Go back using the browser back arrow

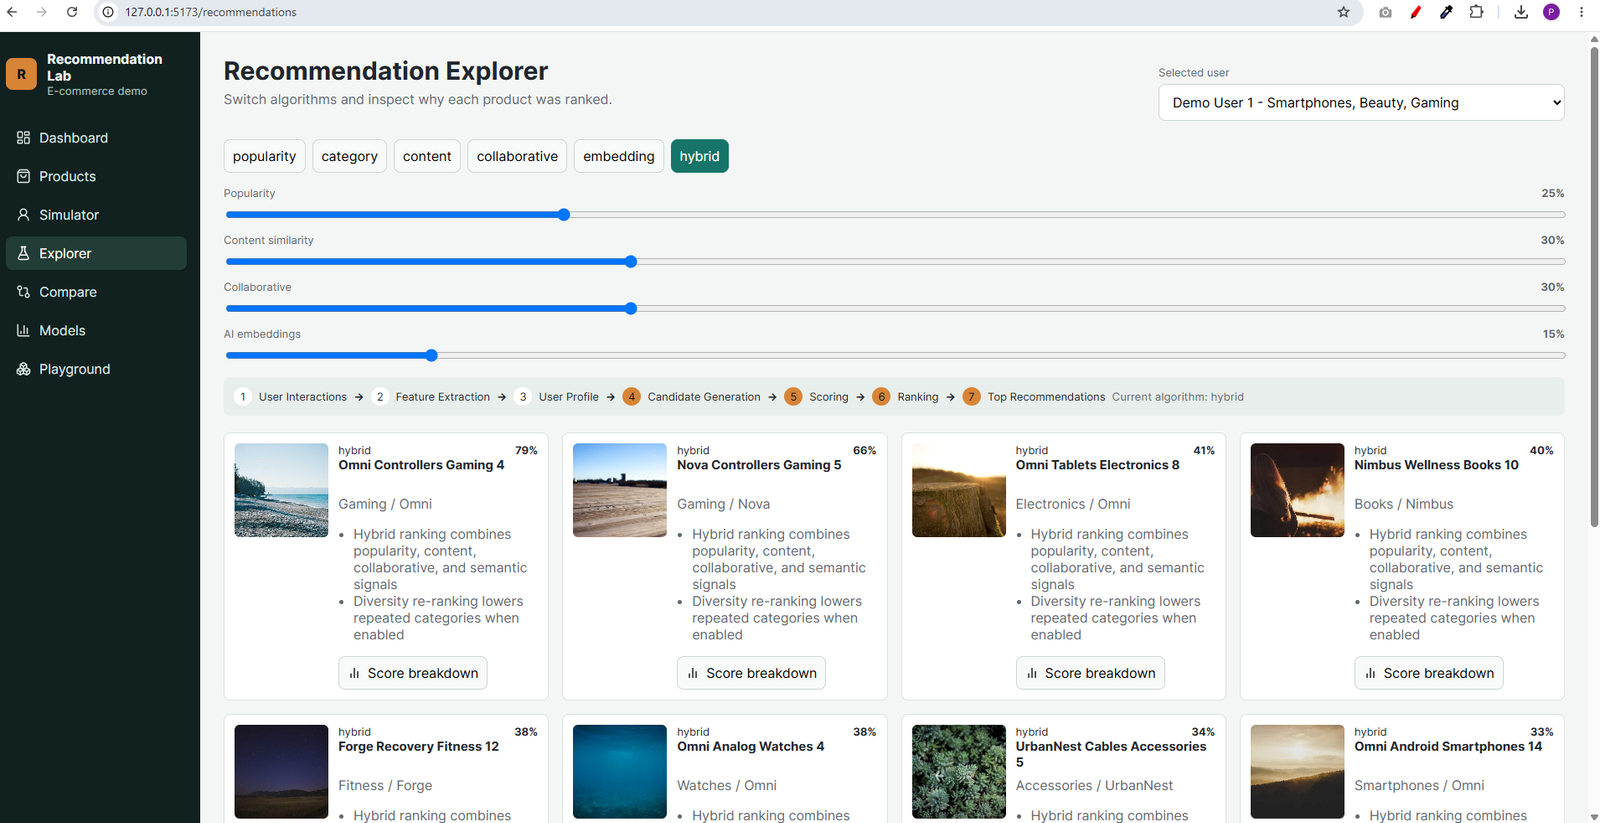point(12,12)
